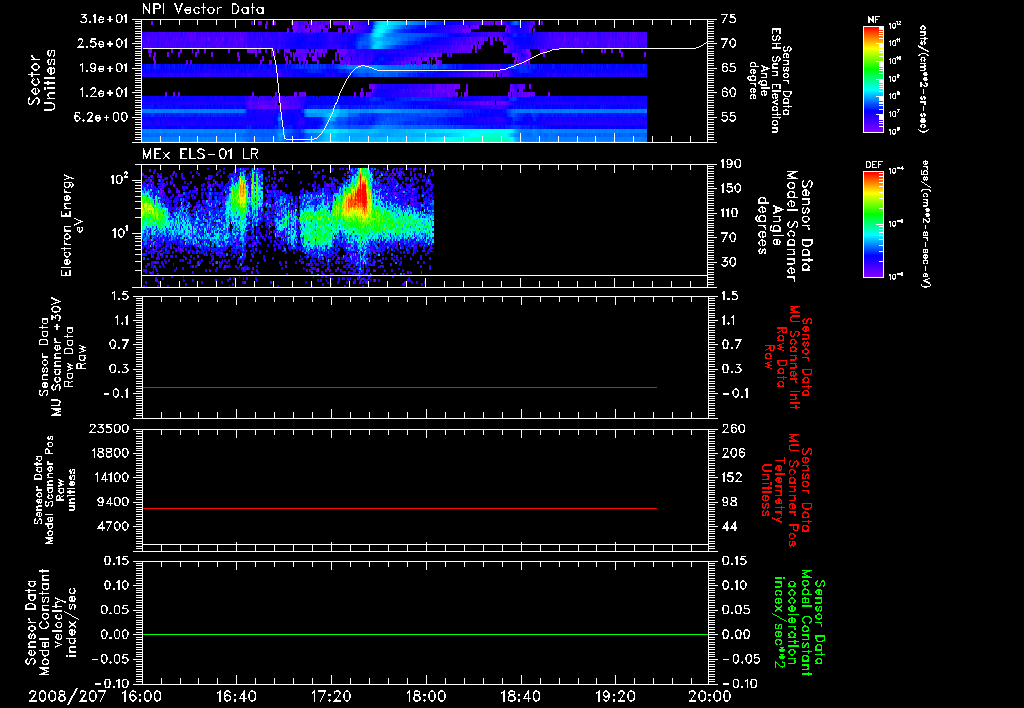1024x708 pixels.
Task: Select the 'NPI Vector Data' panel title
Action: pyautogui.click(x=203, y=9)
